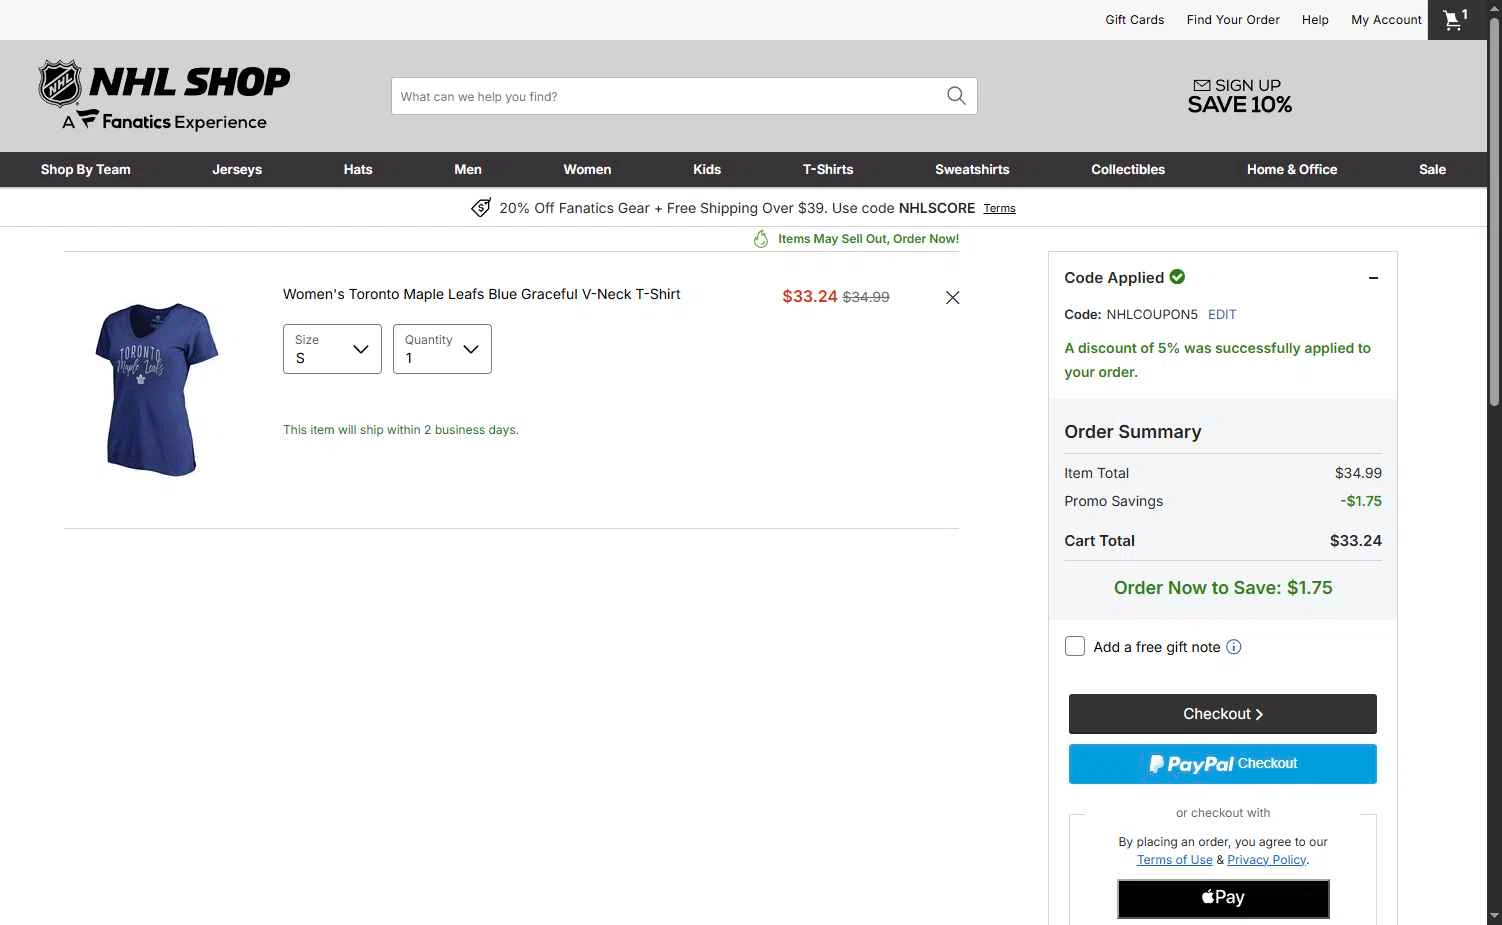Click the search magnifier icon
1502x925 pixels.
(x=956, y=96)
